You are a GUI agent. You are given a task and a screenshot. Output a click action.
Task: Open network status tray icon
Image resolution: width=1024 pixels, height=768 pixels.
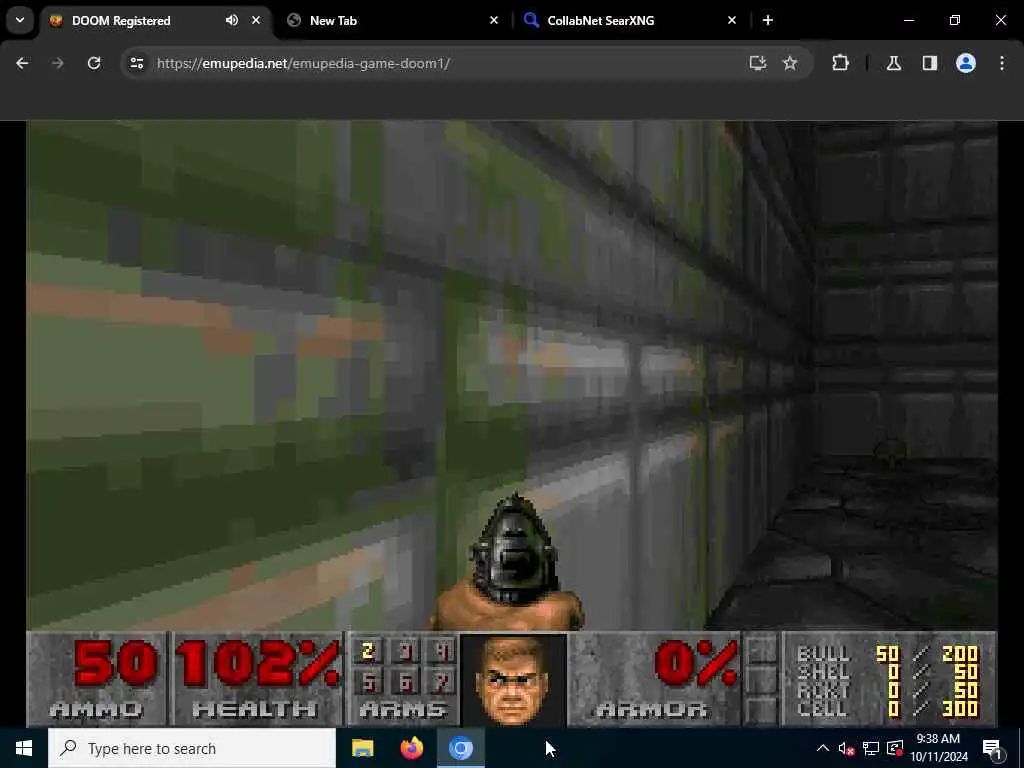871,748
